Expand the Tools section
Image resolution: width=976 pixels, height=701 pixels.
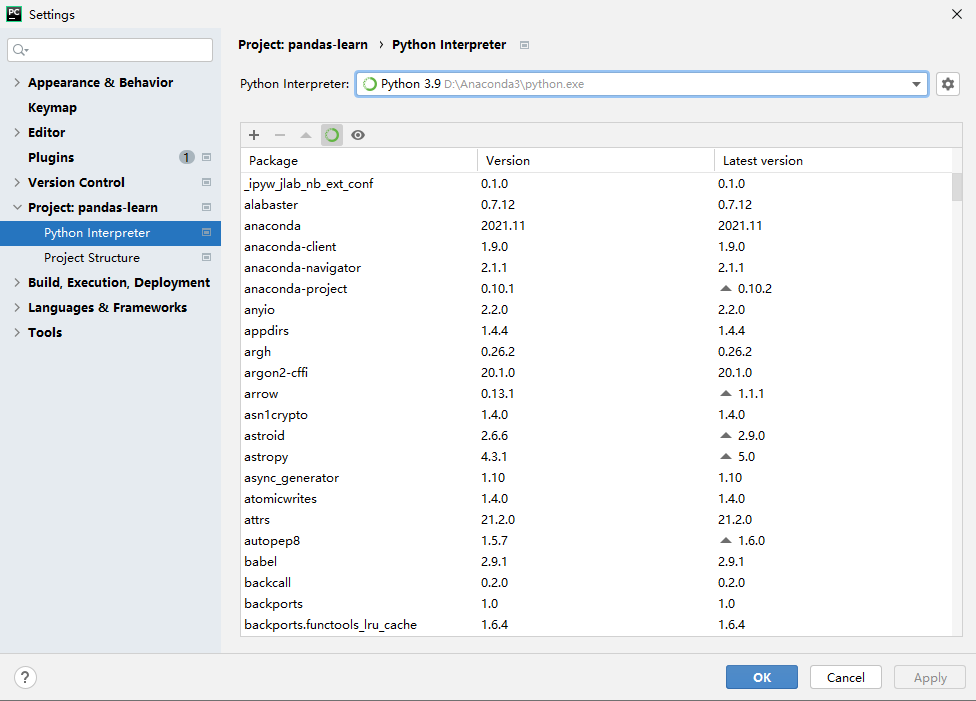point(17,332)
